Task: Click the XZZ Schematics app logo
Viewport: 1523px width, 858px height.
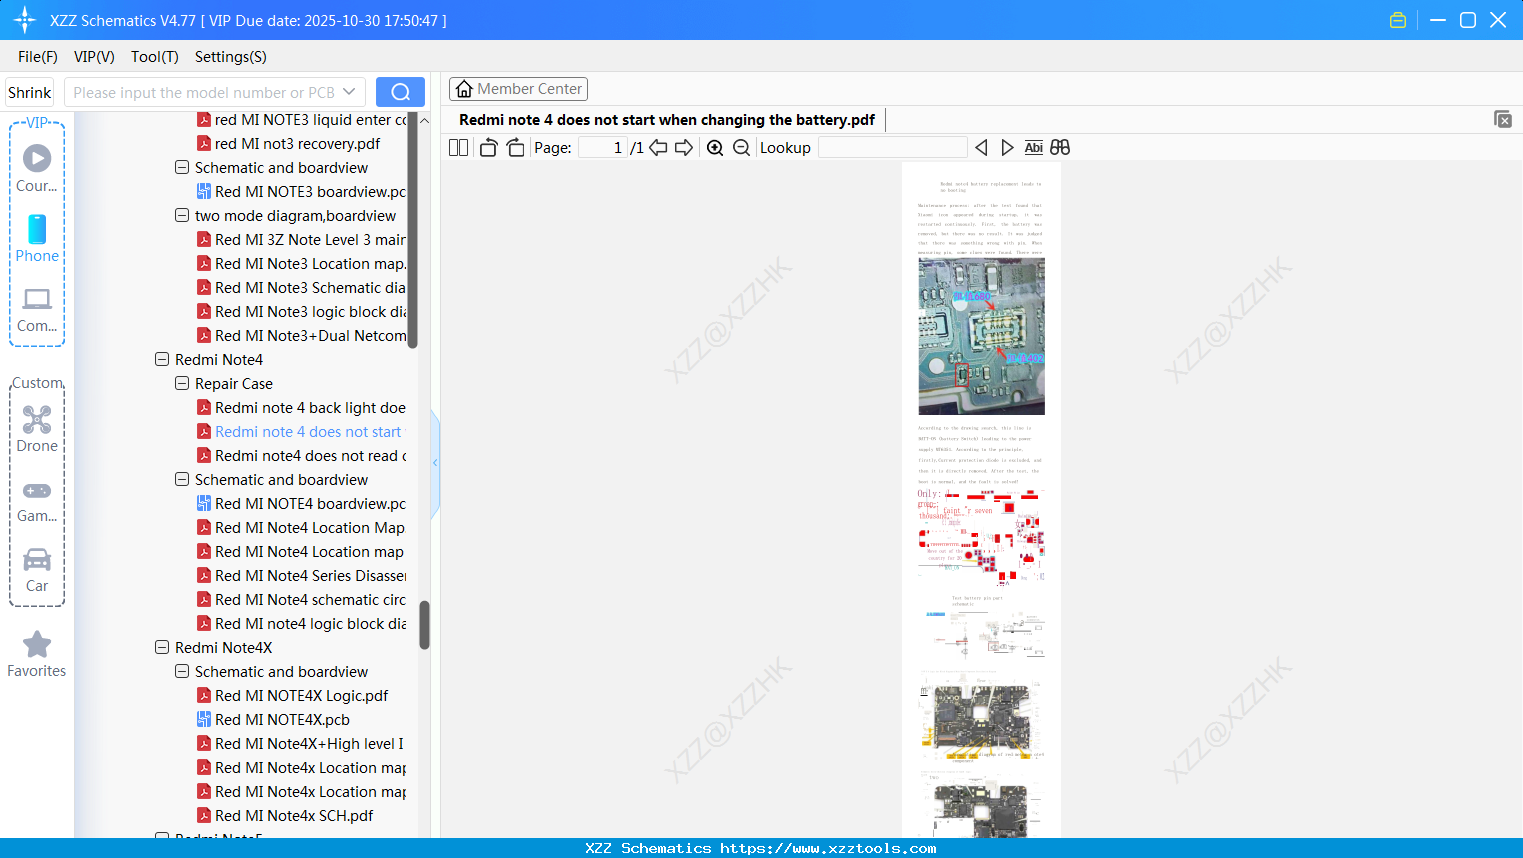Action: click(24, 20)
